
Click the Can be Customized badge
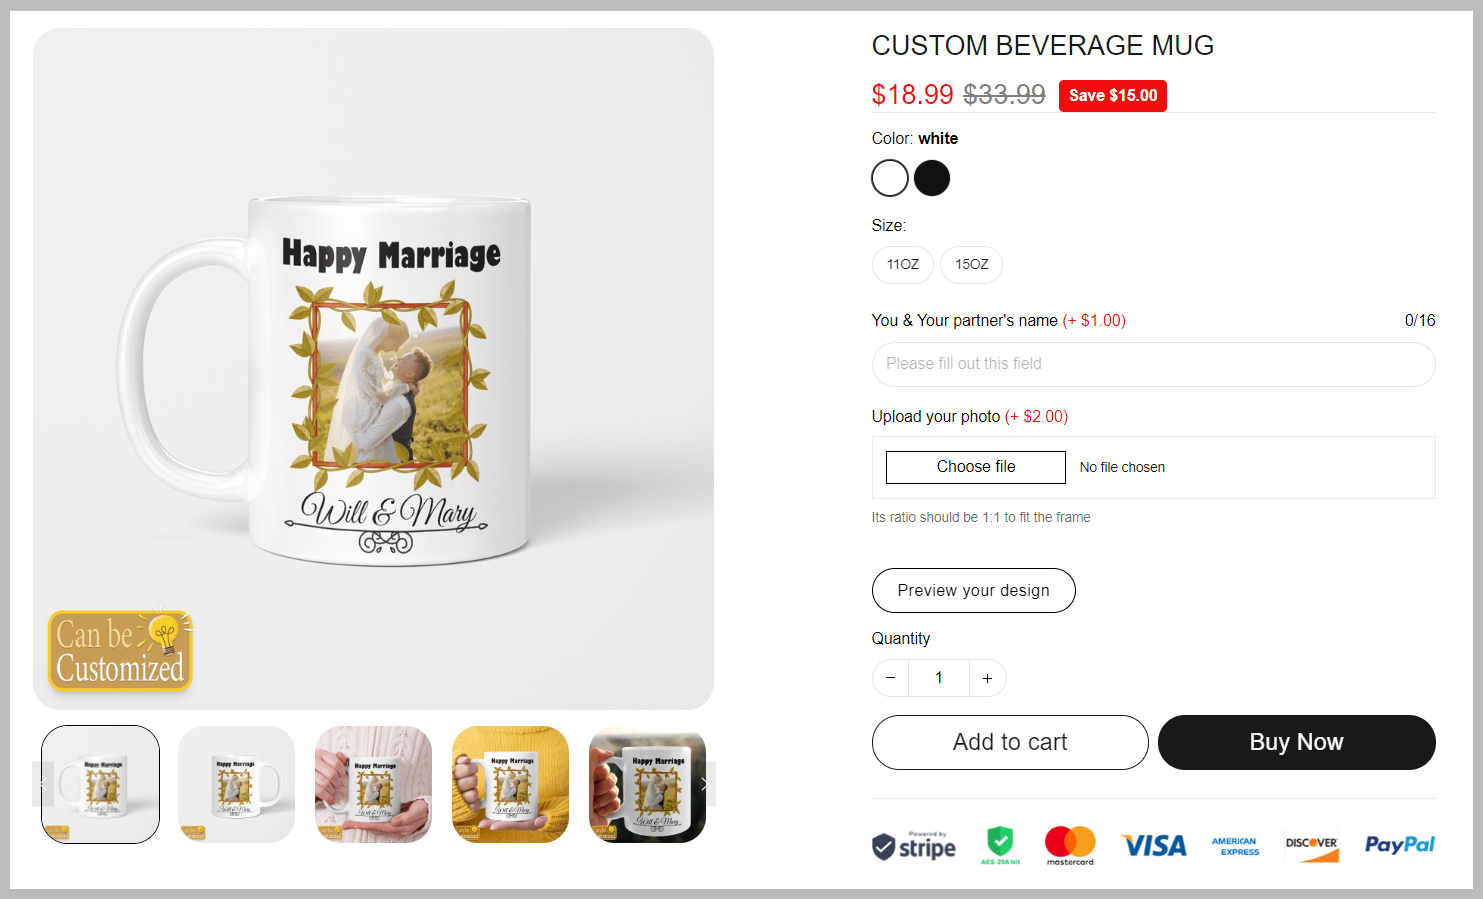(120, 650)
